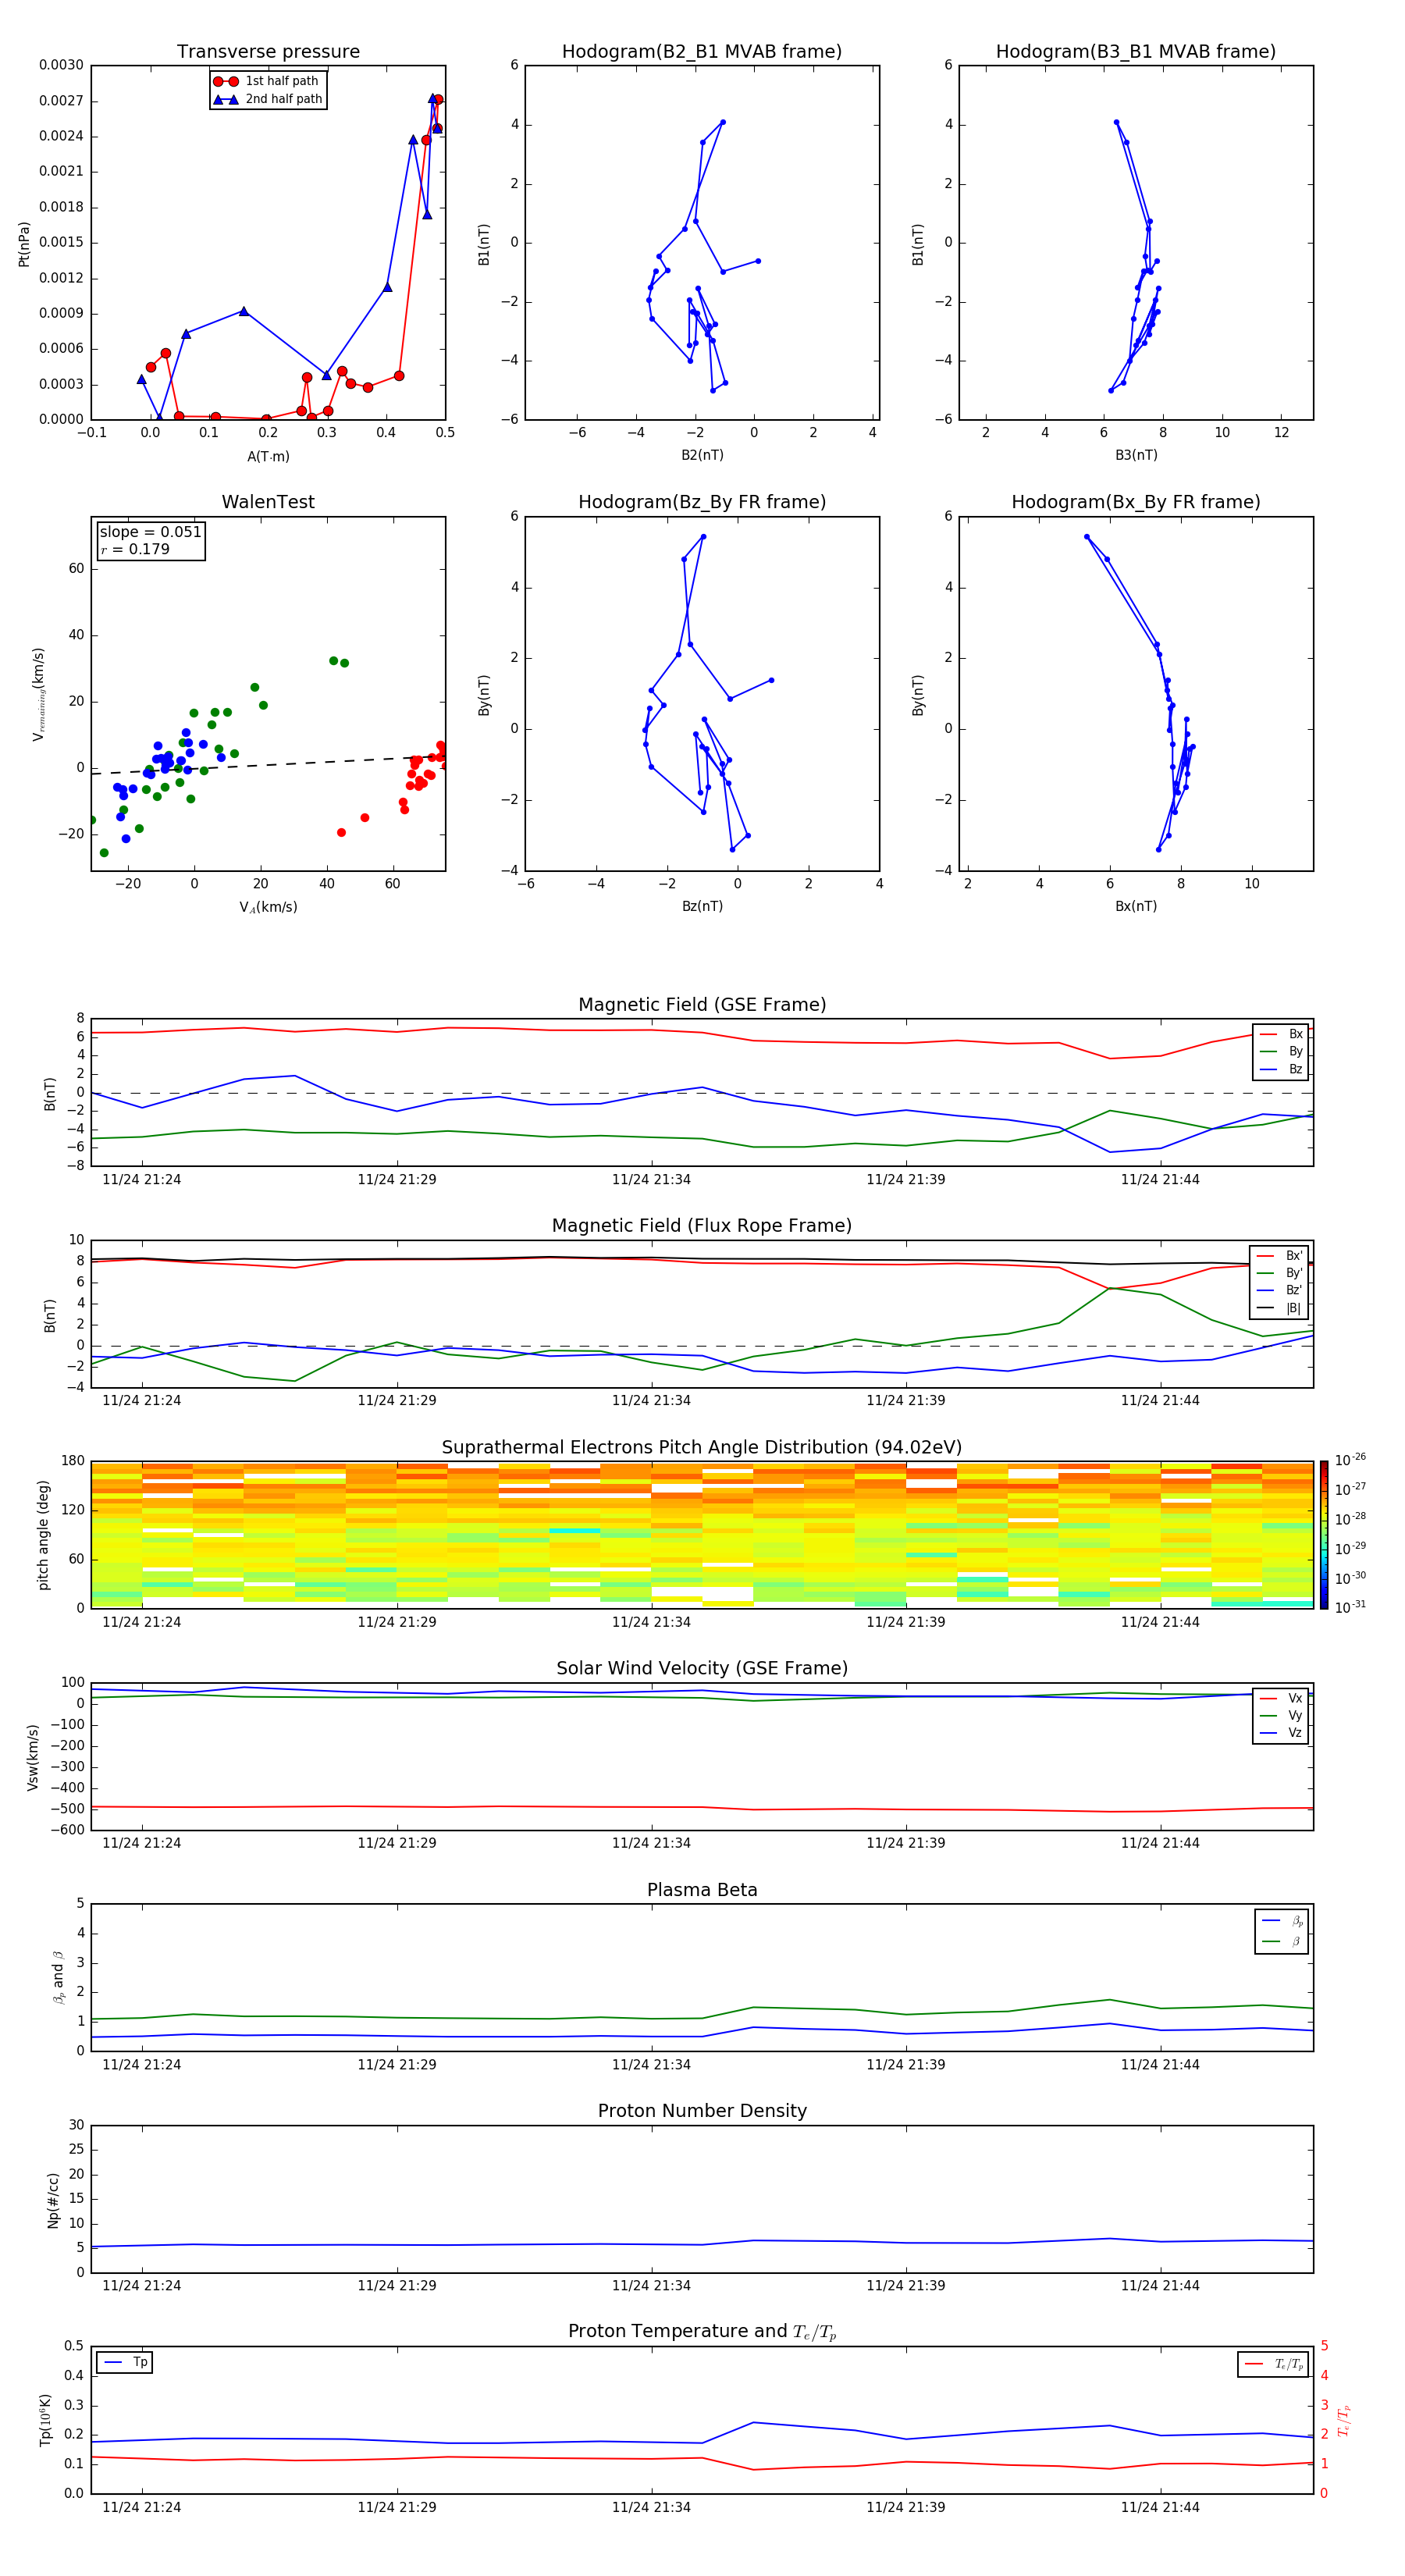Click the colorbar's top tick label 10^-26
1405x2576 pixels.
[x=1350, y=1460]
